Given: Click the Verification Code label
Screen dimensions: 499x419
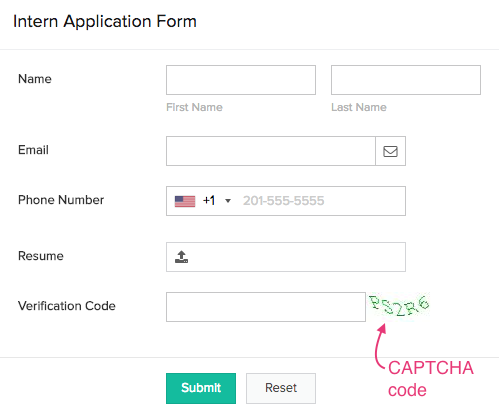Looking at the screenshot, I should click(x=67, y=306).
